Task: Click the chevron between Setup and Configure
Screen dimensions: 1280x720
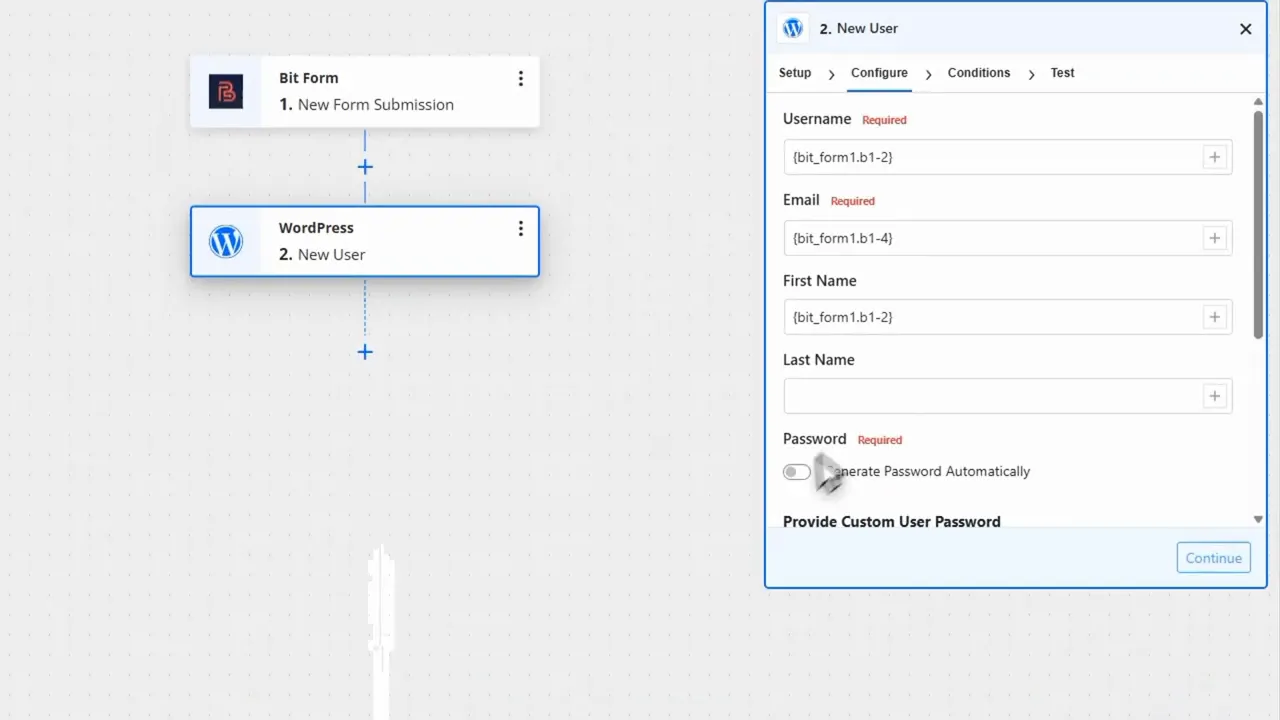Action: [x=831, y=73]
